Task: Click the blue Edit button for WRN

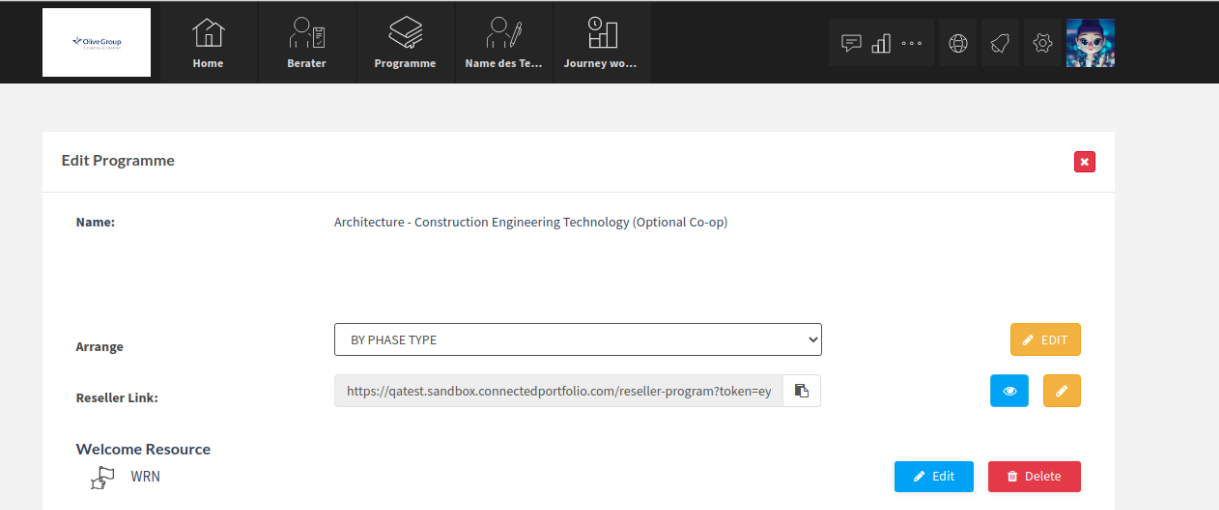Action: click(x=934, y=477)
